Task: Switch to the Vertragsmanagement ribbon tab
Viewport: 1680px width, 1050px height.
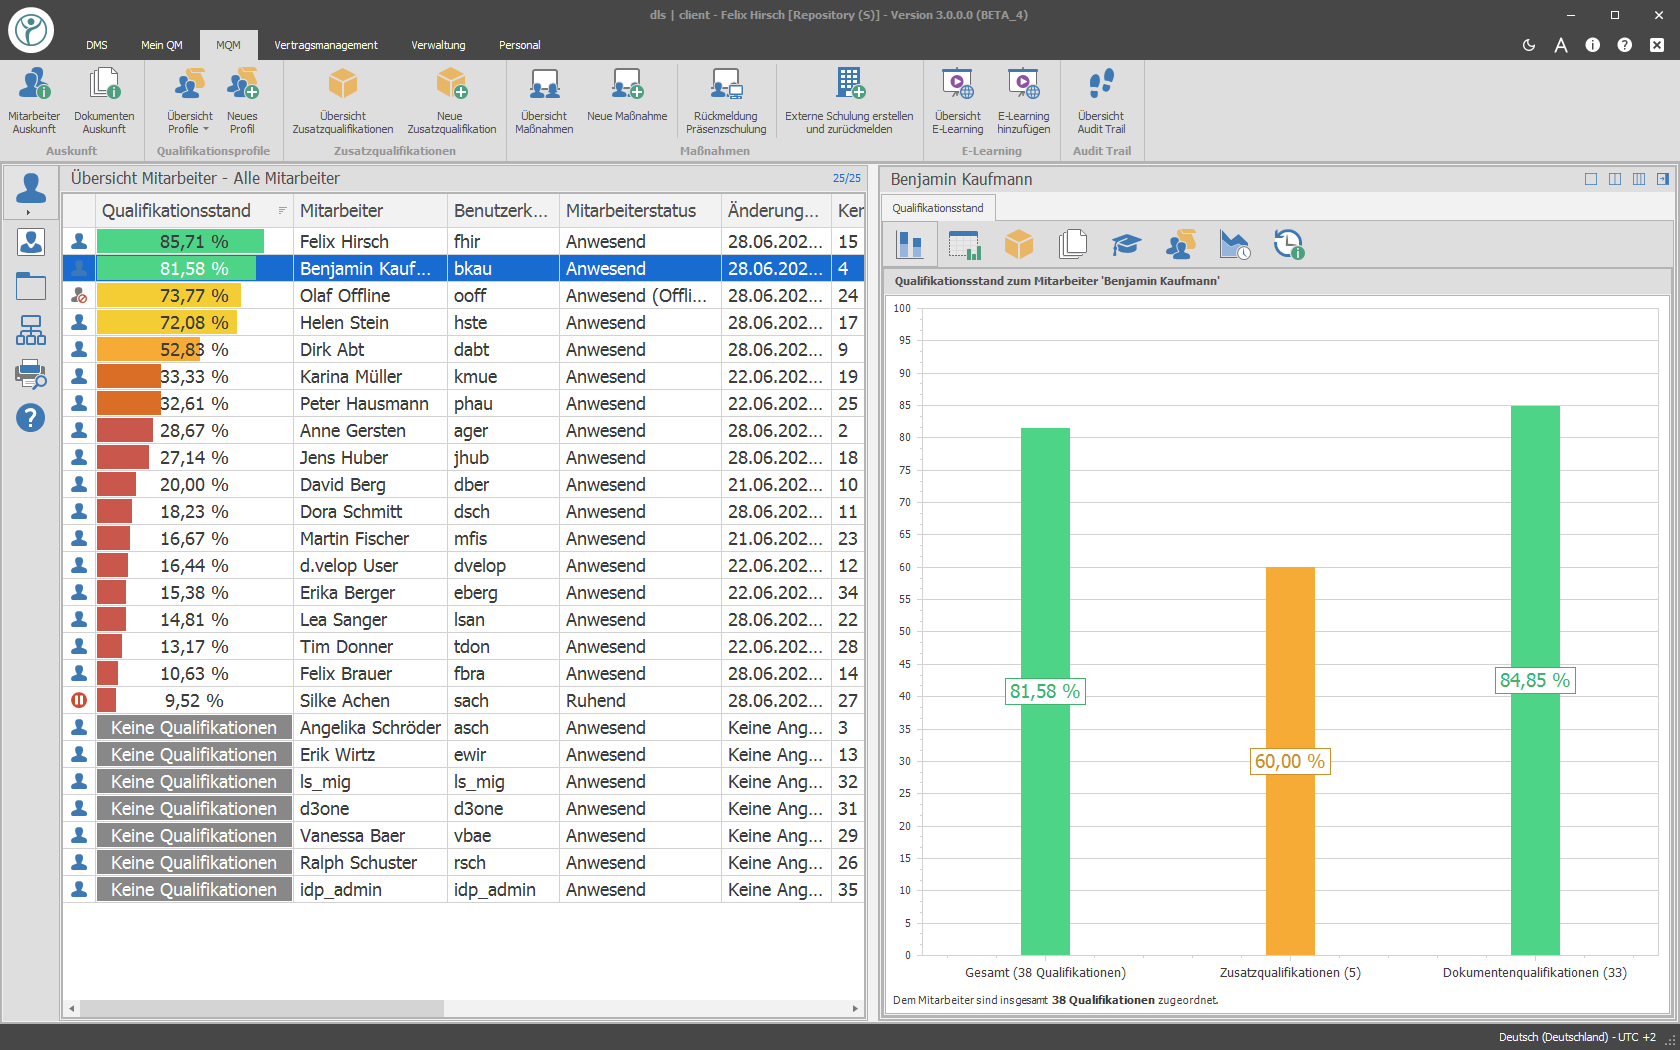Action: pos(326,45)
